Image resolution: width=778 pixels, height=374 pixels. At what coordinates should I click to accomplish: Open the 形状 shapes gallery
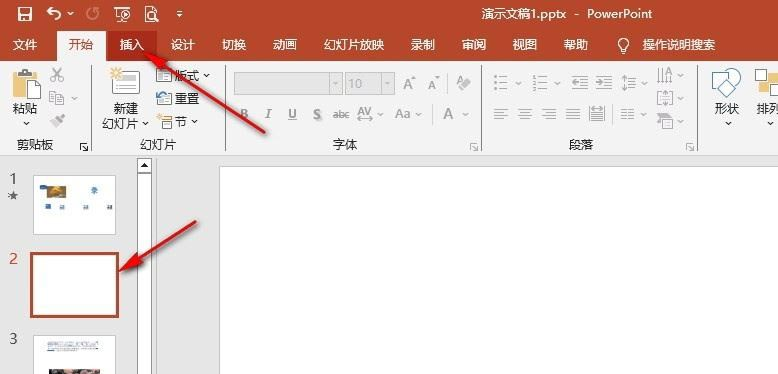coord(726,97)
